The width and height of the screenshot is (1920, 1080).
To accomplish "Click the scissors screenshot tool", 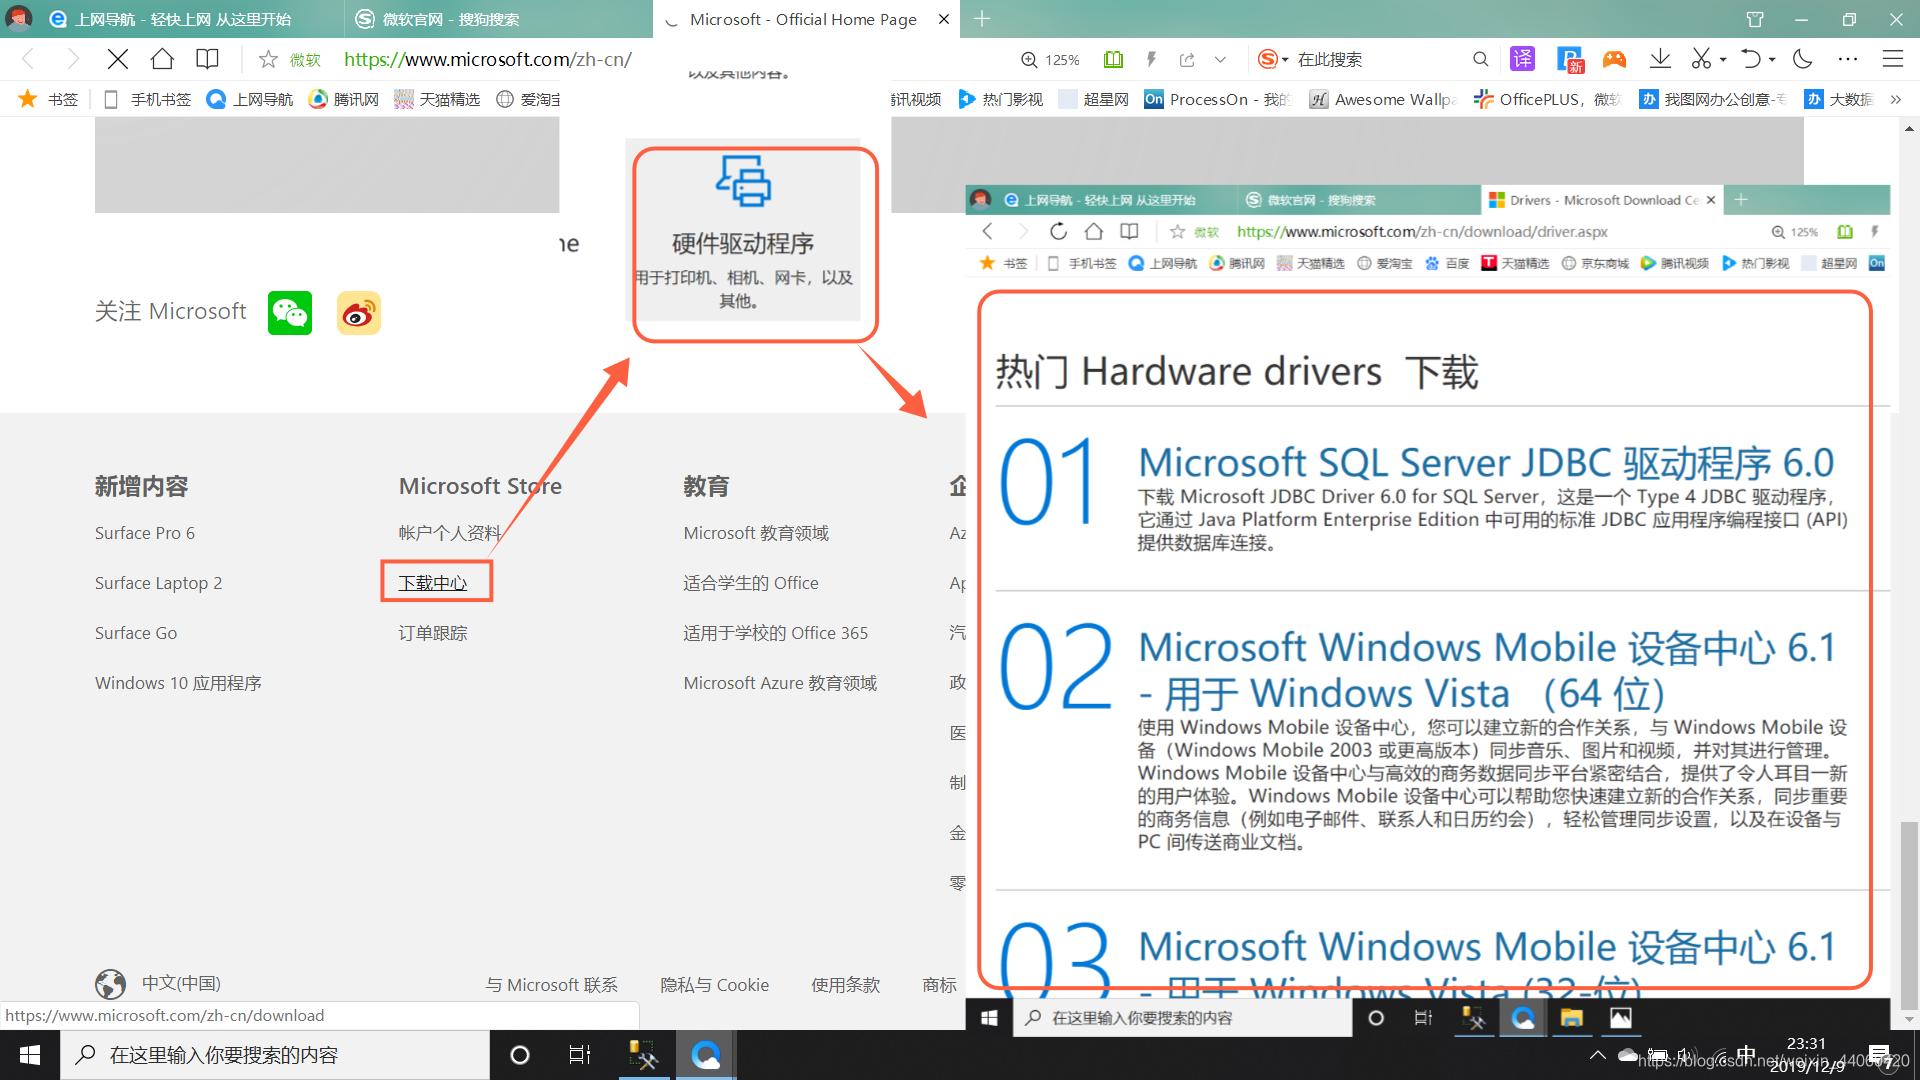I will click(x=1701, y=59).
